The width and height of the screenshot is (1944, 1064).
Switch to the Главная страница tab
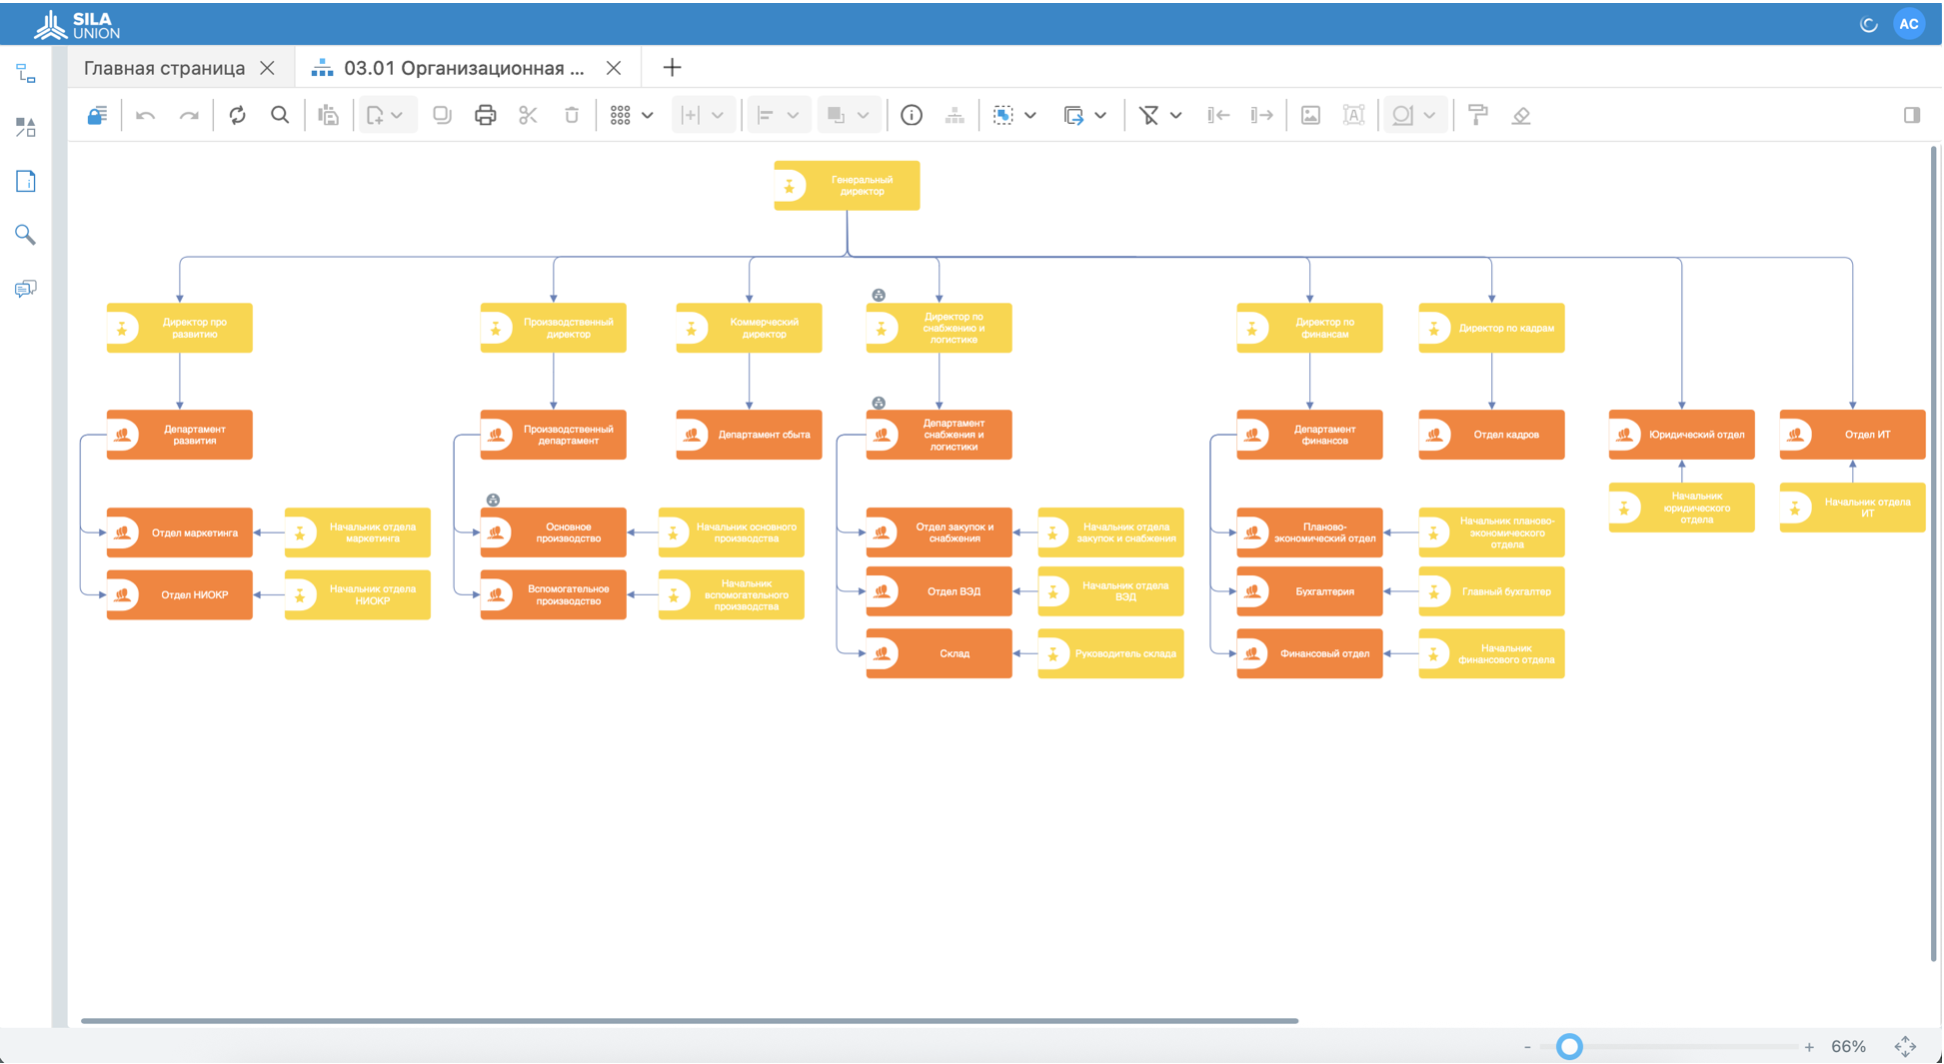[164, 68]
